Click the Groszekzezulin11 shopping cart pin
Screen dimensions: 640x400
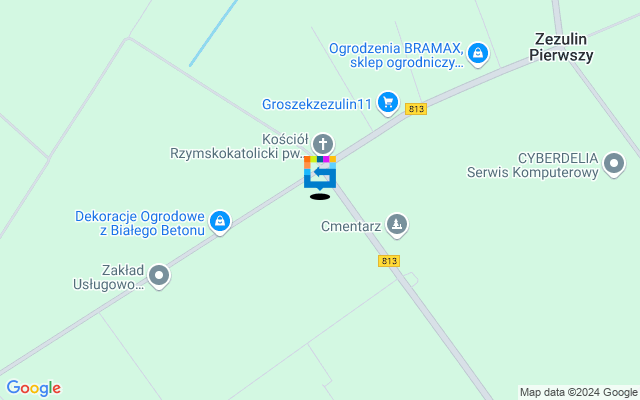click(x=388, y=103)
